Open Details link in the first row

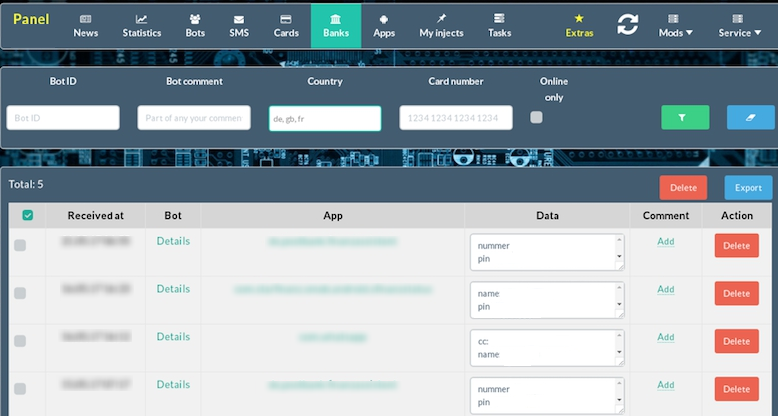tap(173, 241)
